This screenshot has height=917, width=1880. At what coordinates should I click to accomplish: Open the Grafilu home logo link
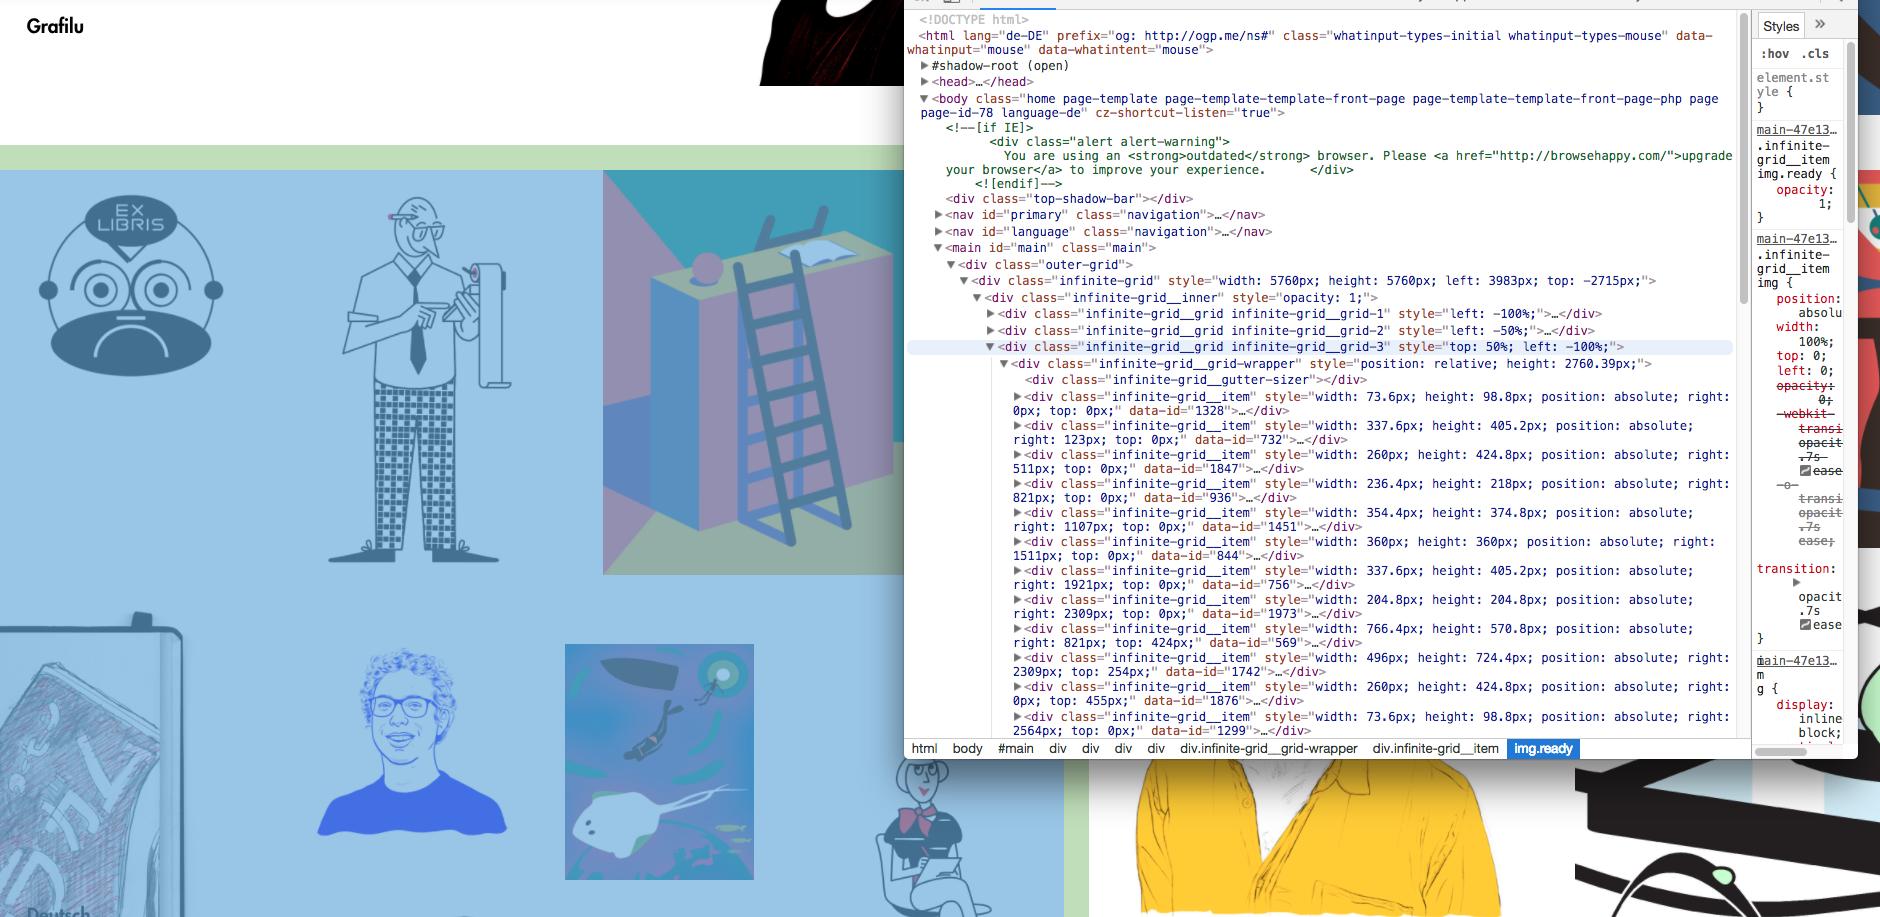[x=55, y=26]
